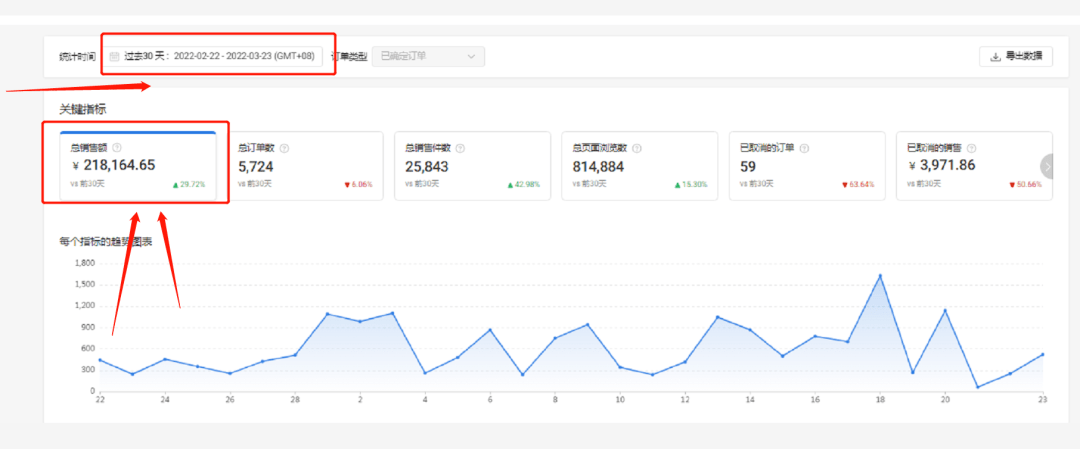Screen dimensions: 1080x449
Task: Click the 导出数据 export button
Action: point(1016,56)
